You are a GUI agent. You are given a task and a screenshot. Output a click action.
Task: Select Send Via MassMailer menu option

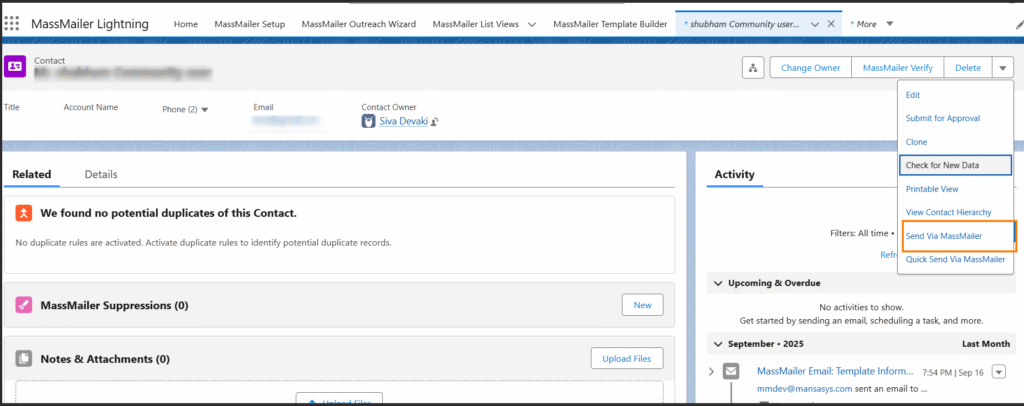coord(943,236)
